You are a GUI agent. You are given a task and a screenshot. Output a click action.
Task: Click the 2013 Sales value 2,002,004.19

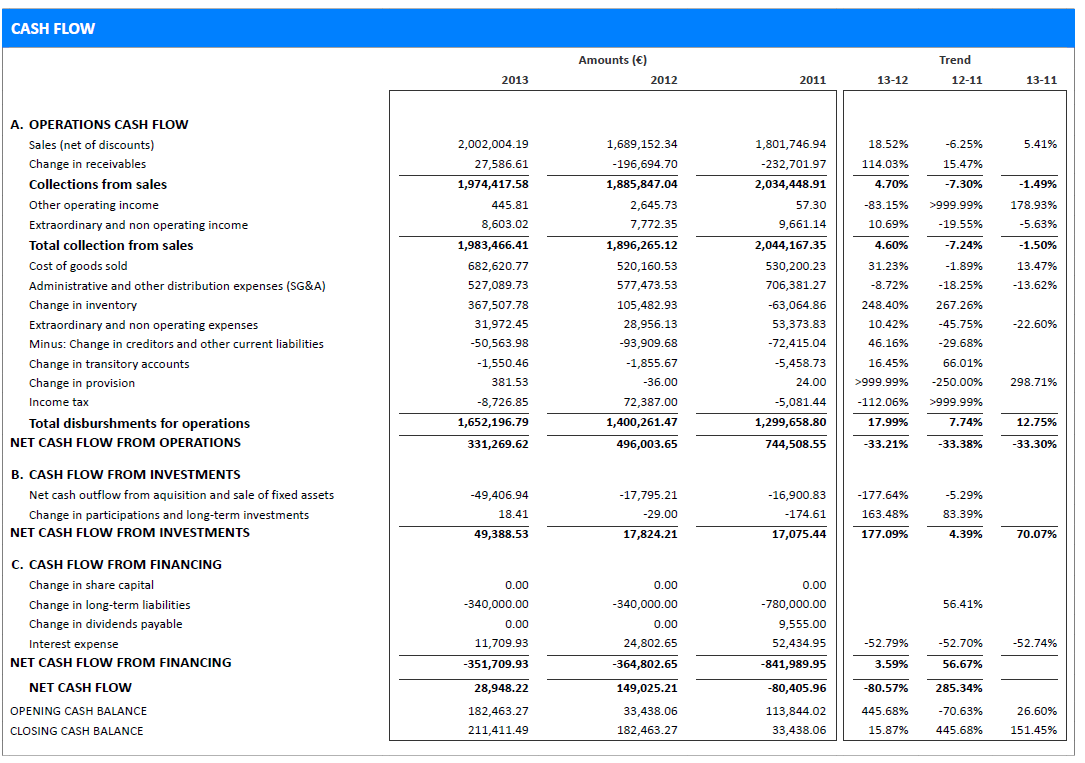pyautogui.click(x=493, y=145)
